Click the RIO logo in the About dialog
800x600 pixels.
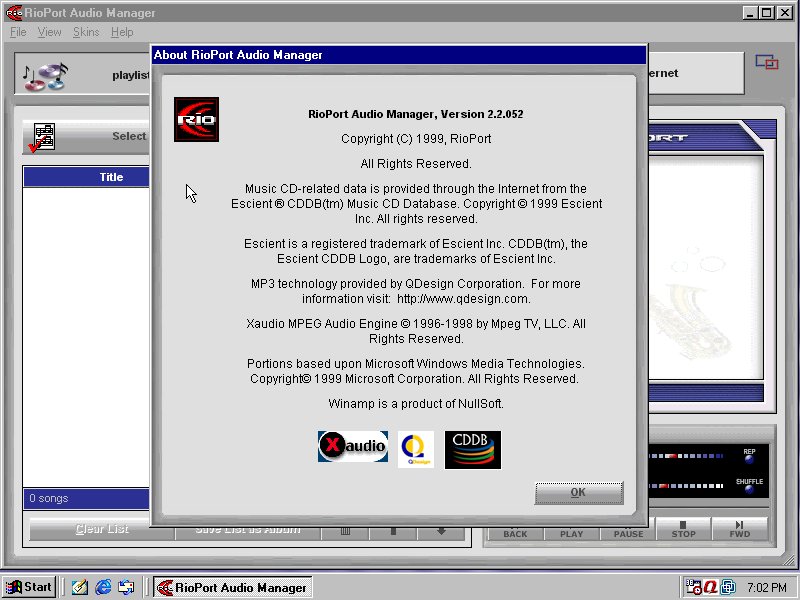196,119
